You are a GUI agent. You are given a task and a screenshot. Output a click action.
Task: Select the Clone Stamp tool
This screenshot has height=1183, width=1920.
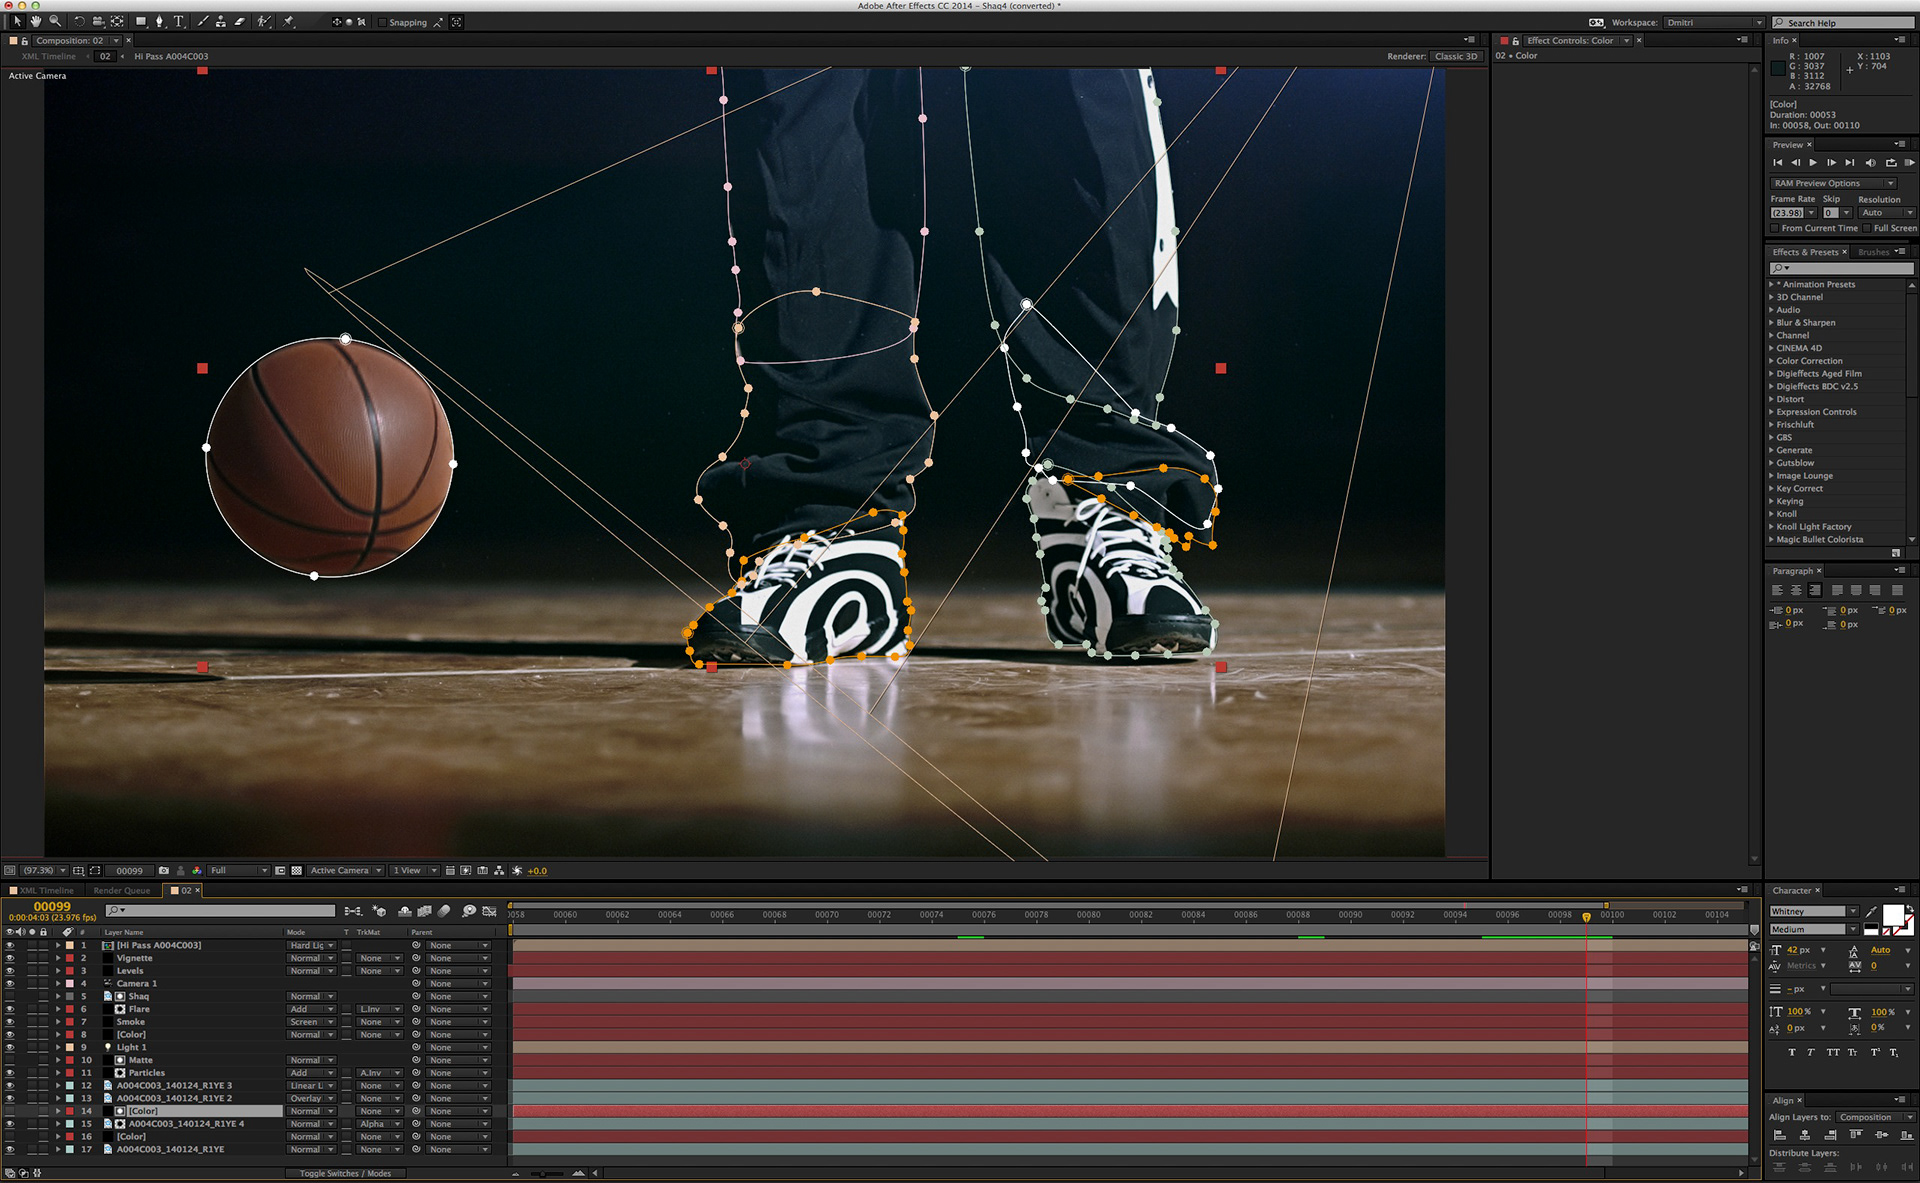pyautogui.click(x=220, y=21)
